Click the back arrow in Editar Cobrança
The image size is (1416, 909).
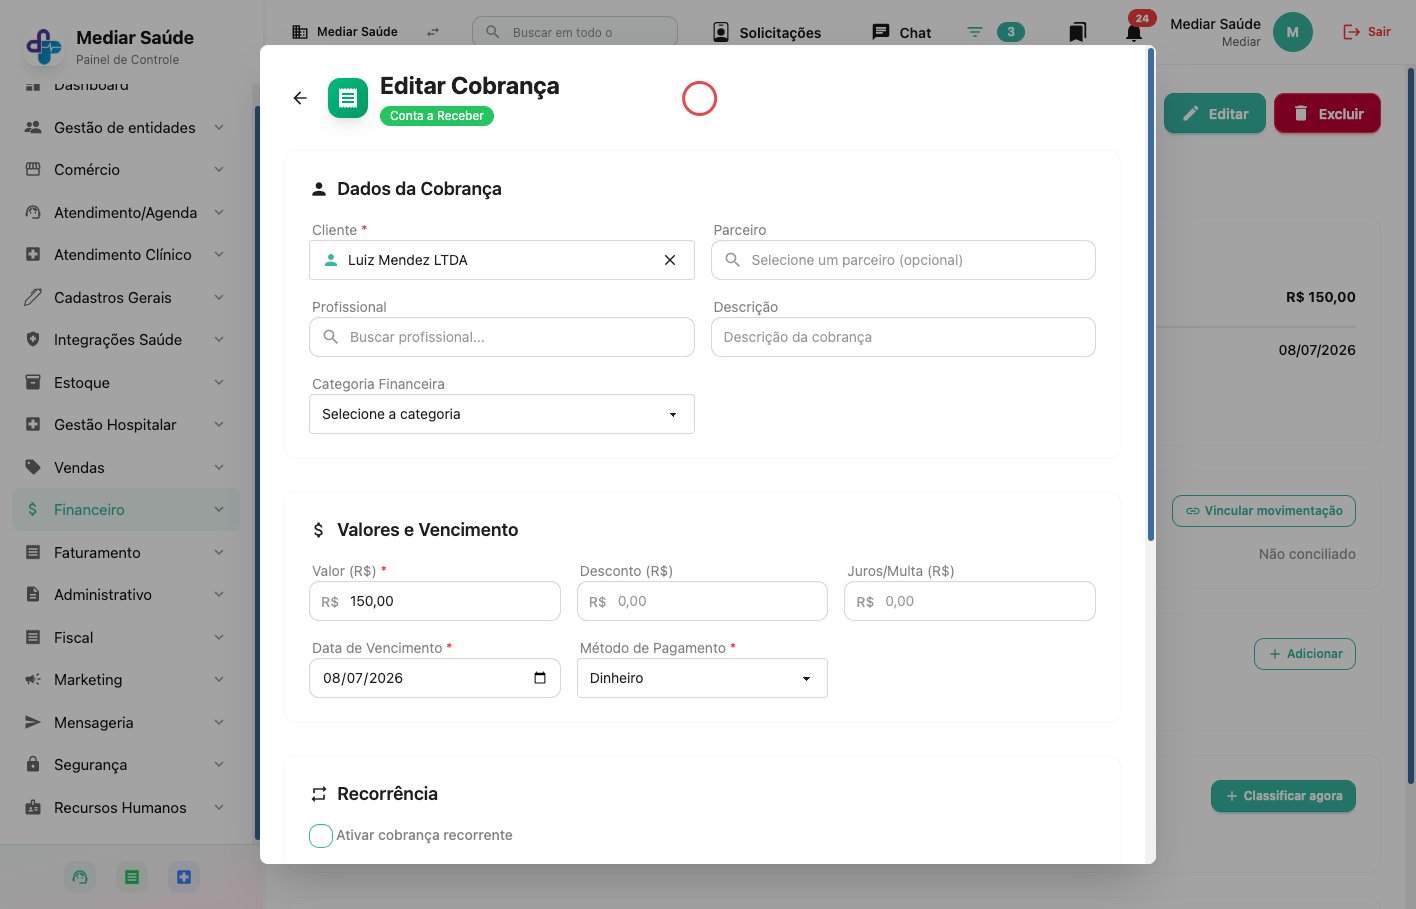[300, 98]
